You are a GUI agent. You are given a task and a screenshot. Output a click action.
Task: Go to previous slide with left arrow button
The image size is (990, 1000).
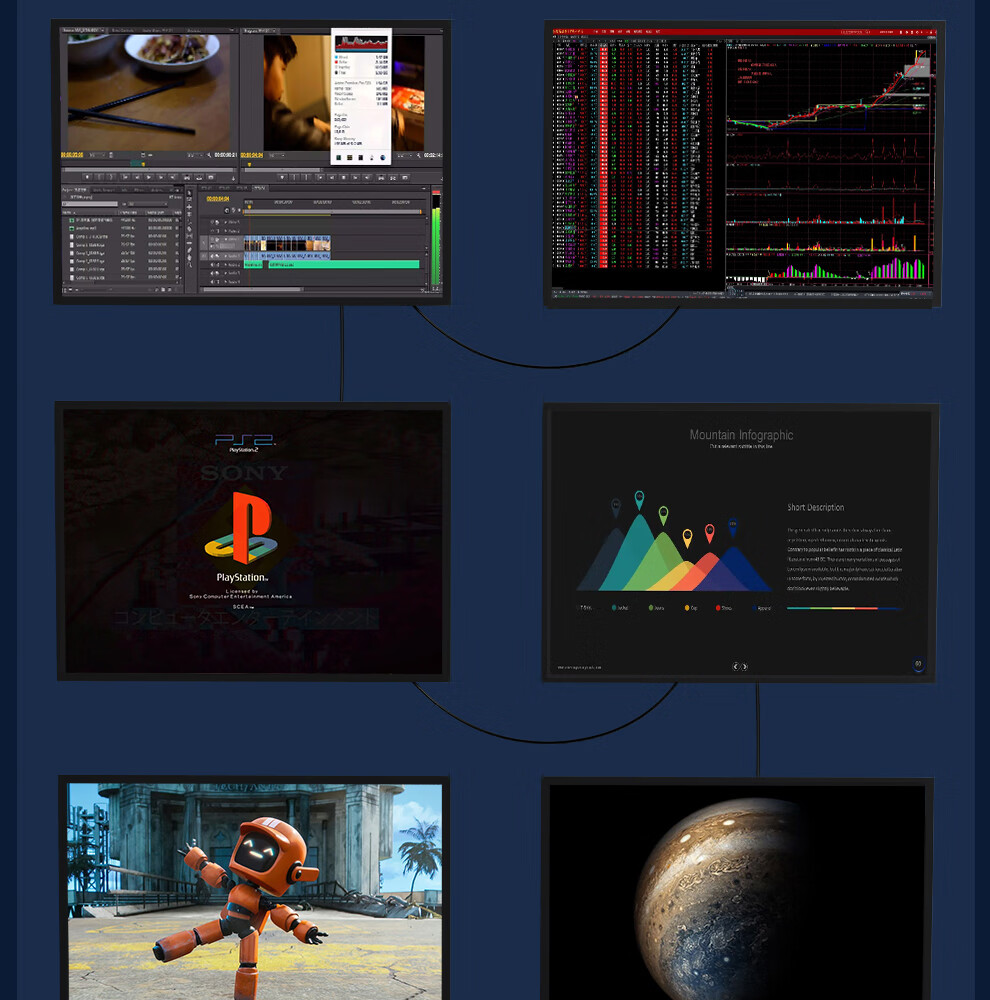[735, 666]
